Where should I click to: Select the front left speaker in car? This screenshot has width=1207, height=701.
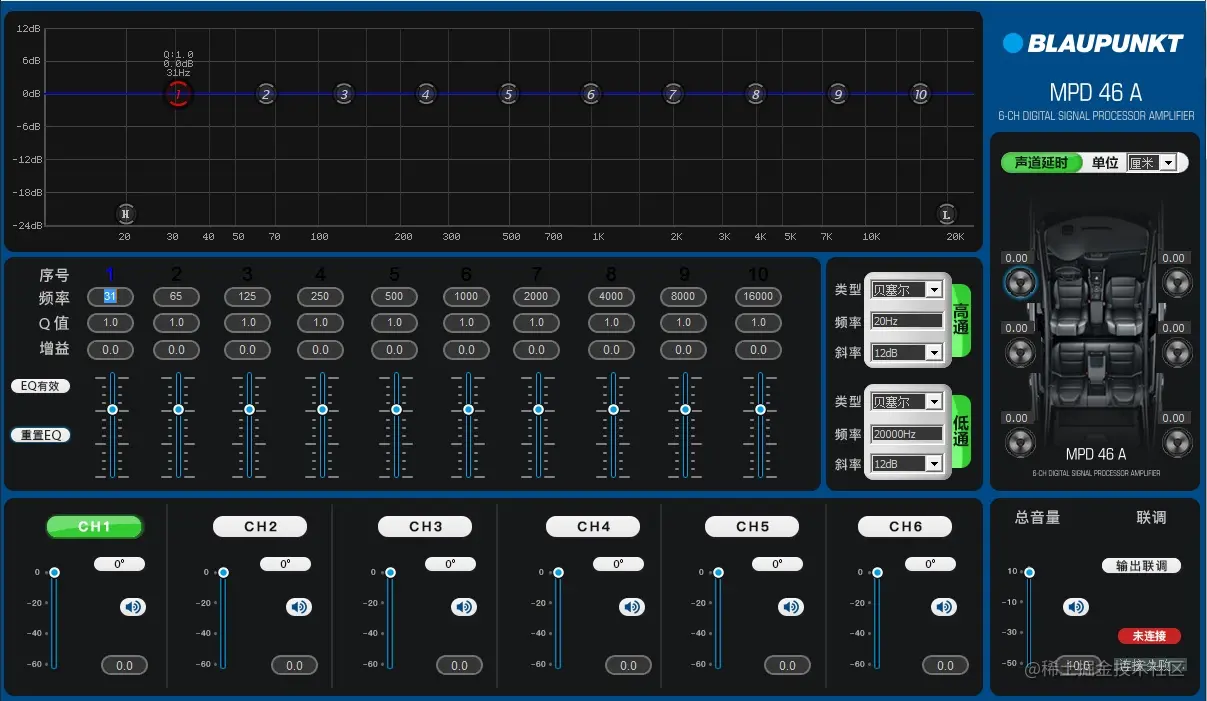[1019, 282]
